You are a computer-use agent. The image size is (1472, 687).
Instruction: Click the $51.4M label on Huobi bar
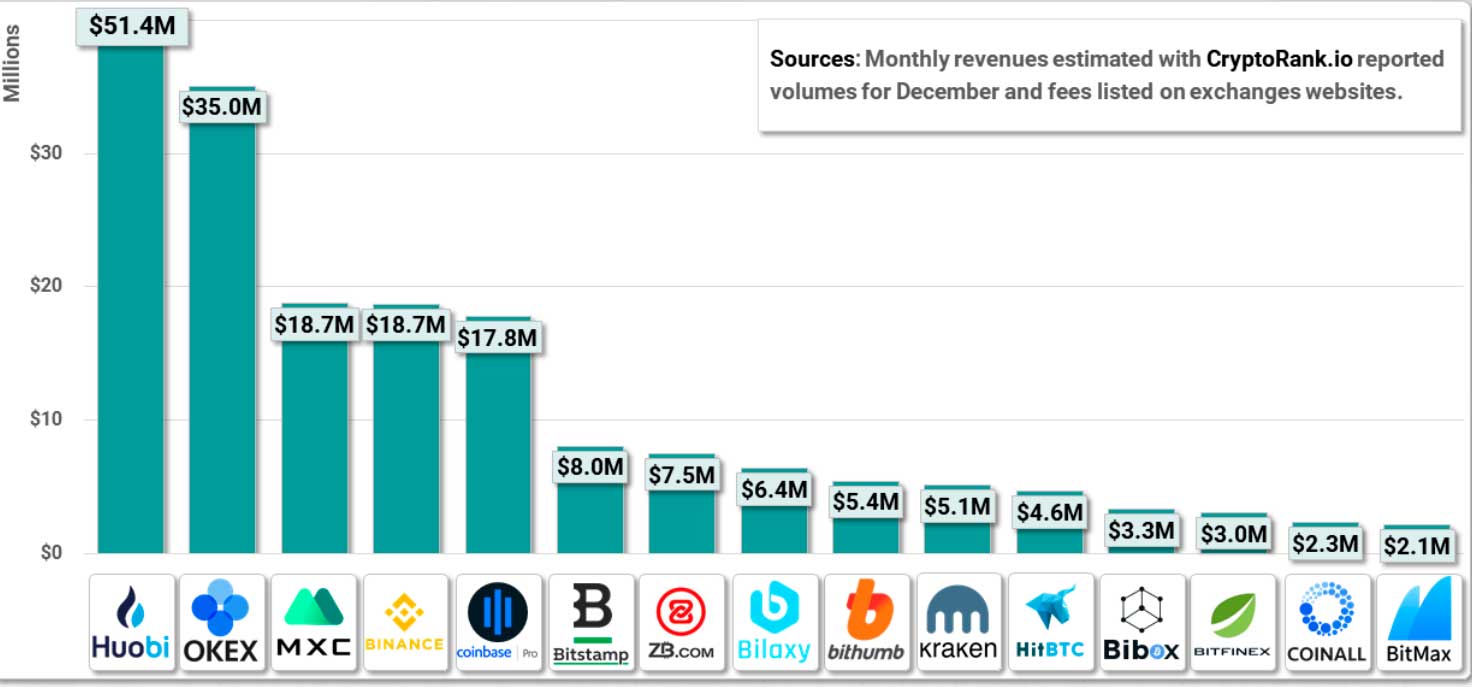132,26
